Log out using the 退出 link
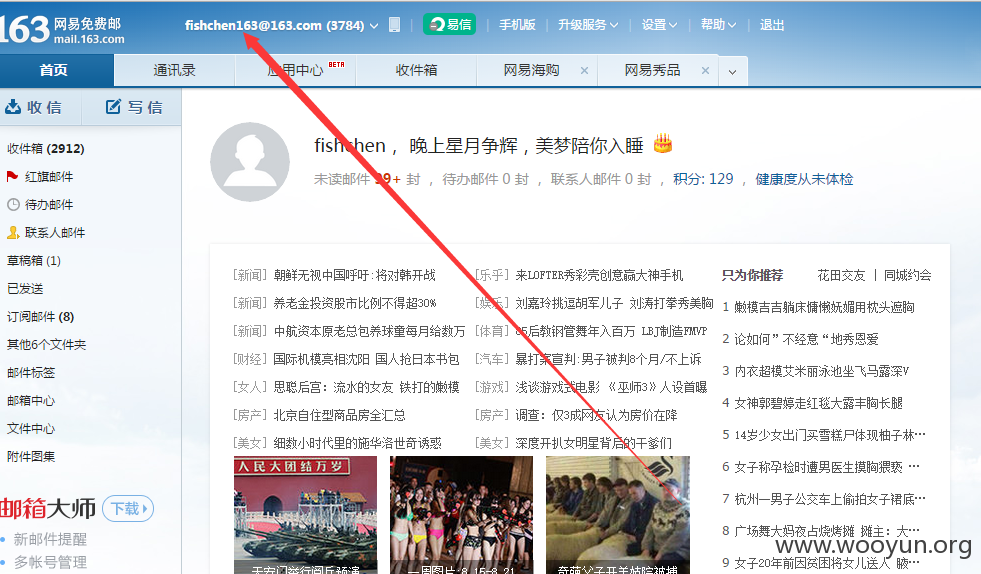 771,24
